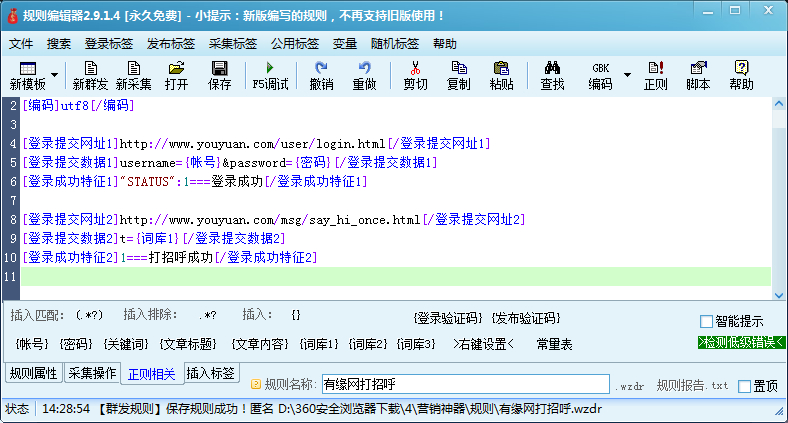Open the 随机标签 menu

395,44
